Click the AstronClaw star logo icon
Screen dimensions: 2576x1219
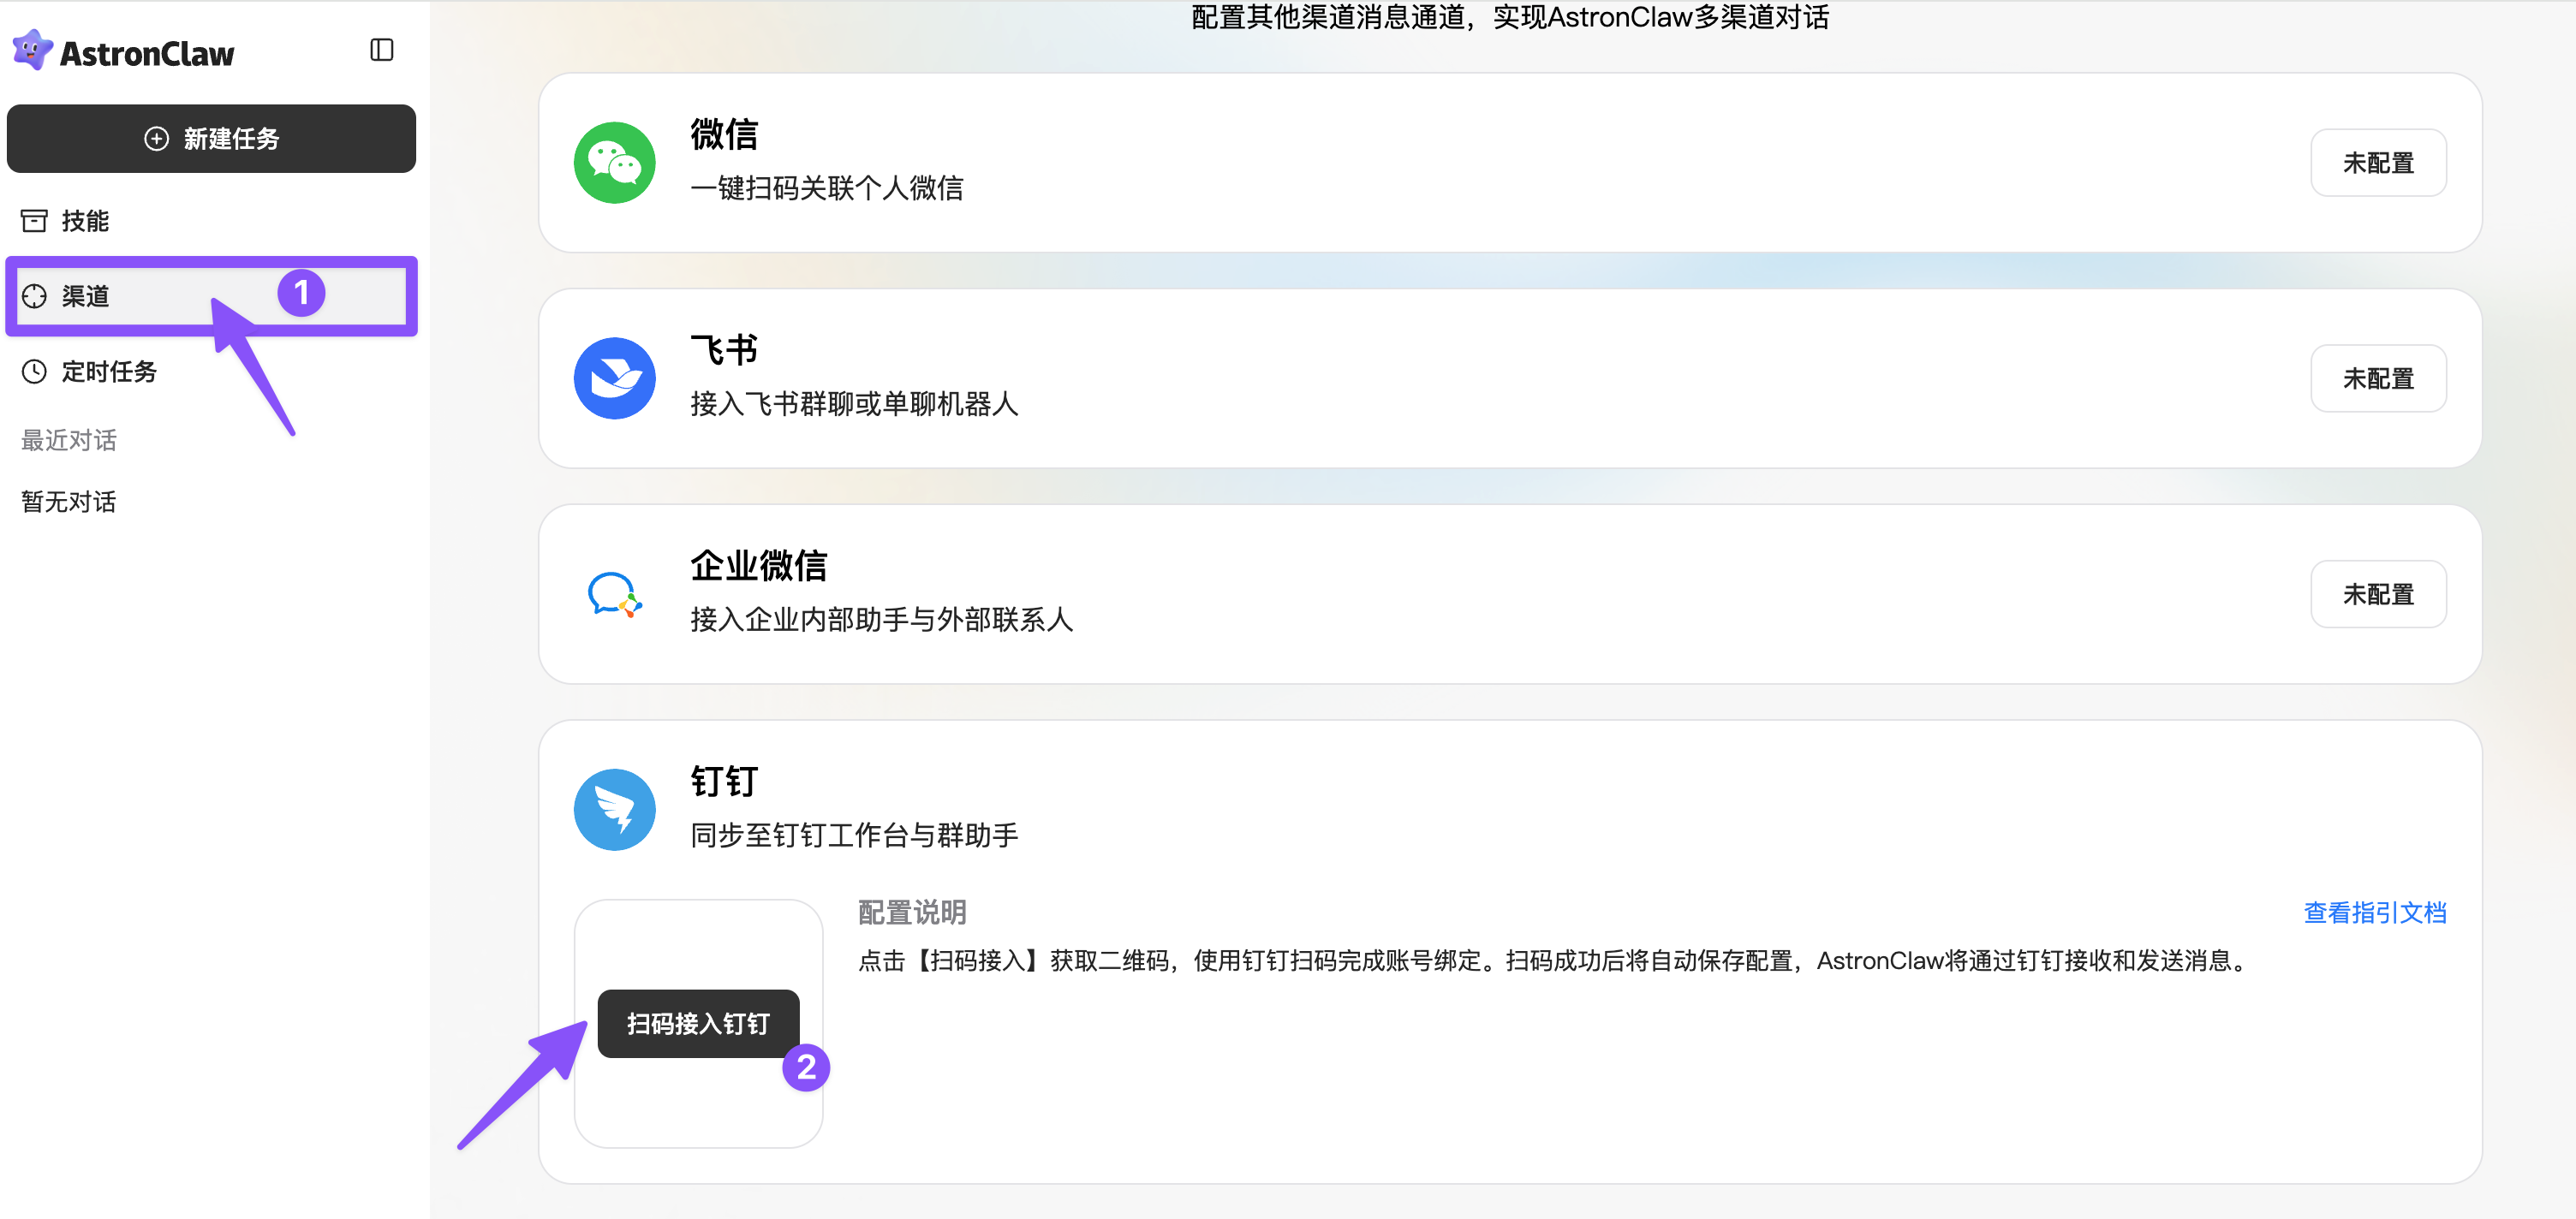tap(32, 50)
